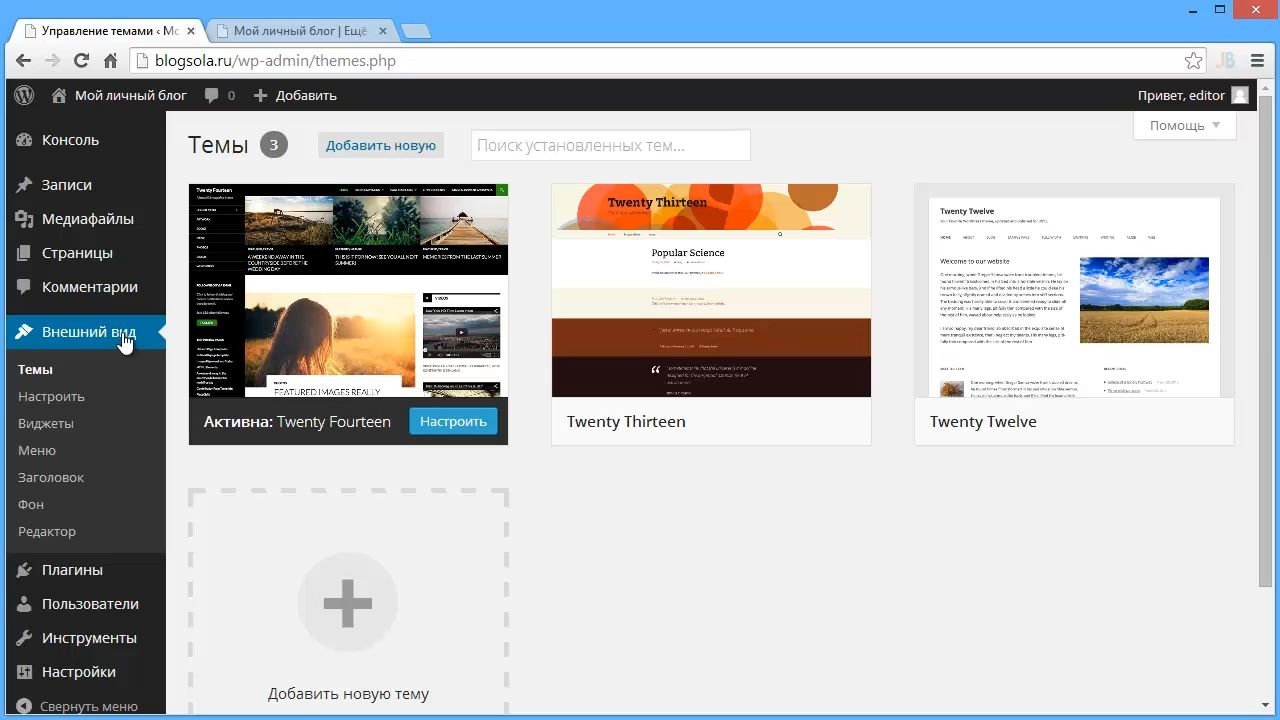Click the browser home icon
The width and height of the screenshot is (1280, 720).
(110, 60)
